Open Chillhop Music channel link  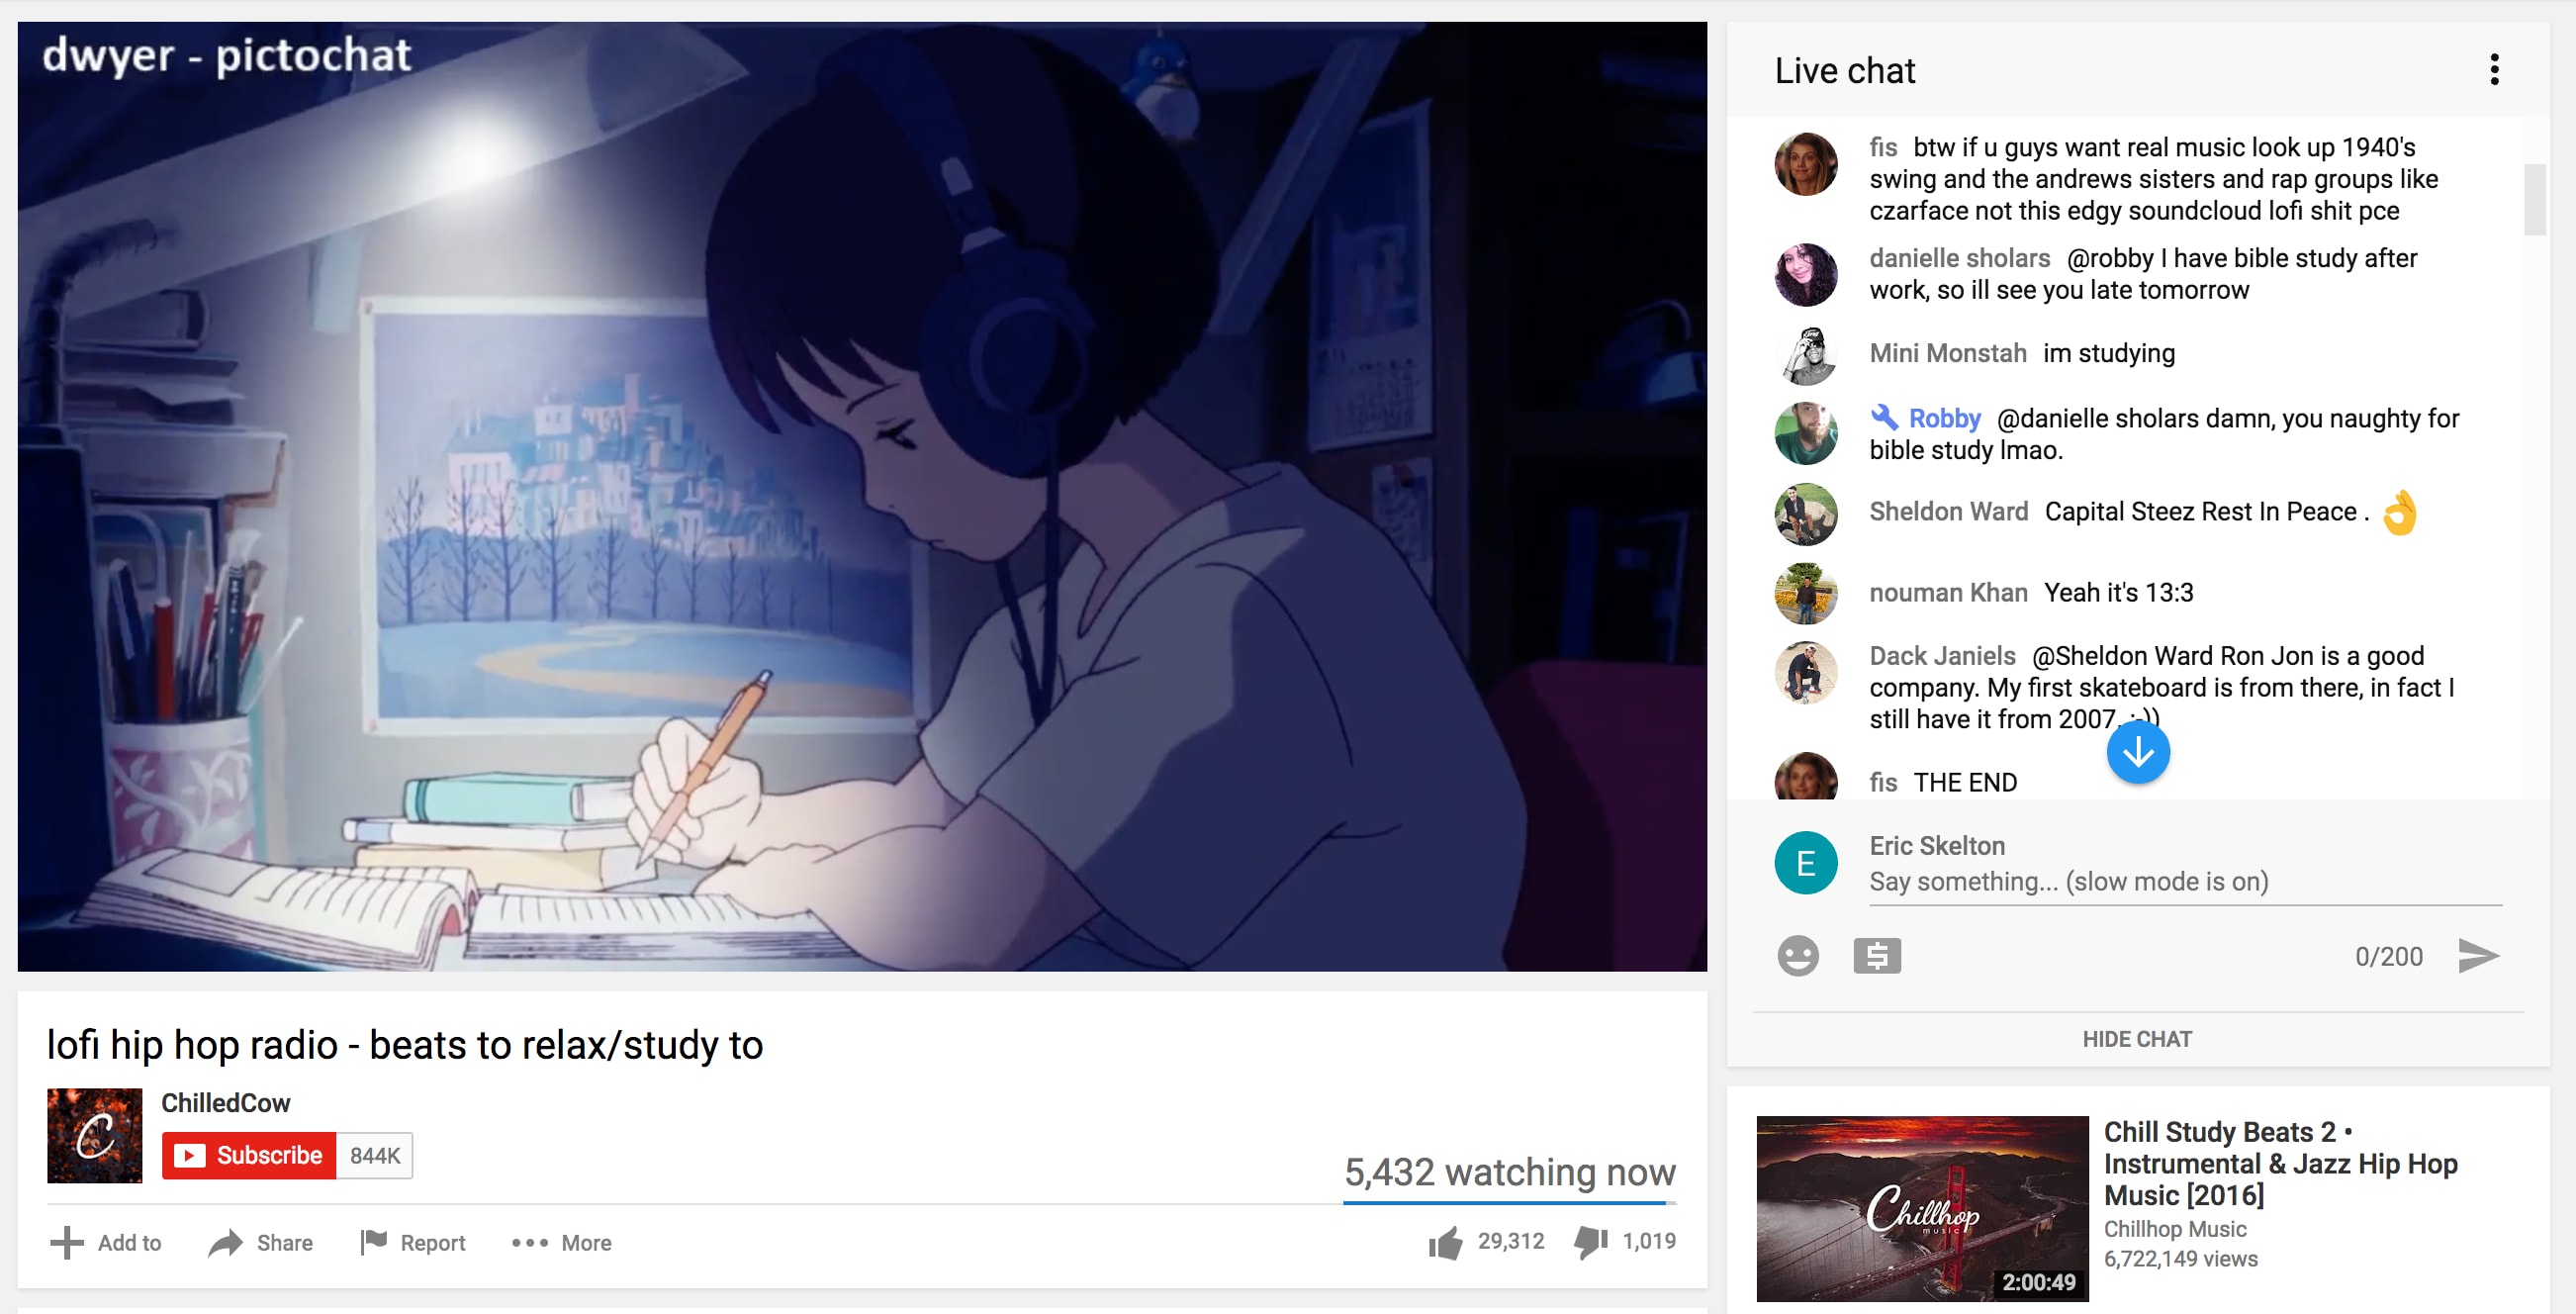tap(2175, 1229)
